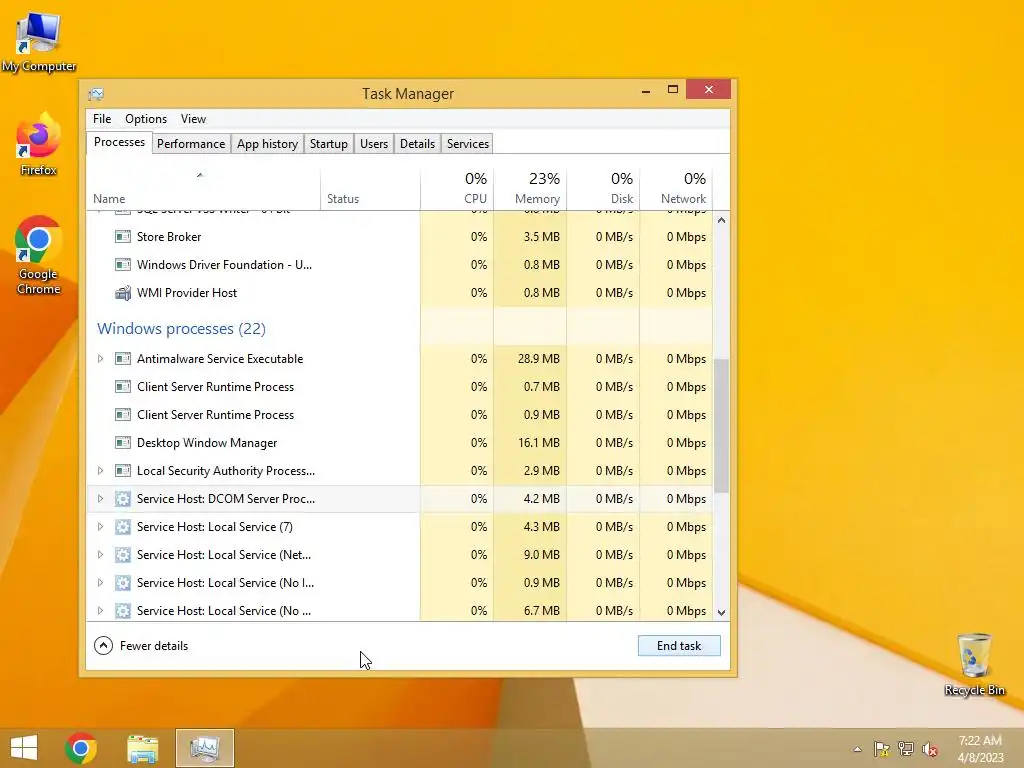Sort by the Name column header
This screenshot has width=1024, height=768.
tap(203, 189)
